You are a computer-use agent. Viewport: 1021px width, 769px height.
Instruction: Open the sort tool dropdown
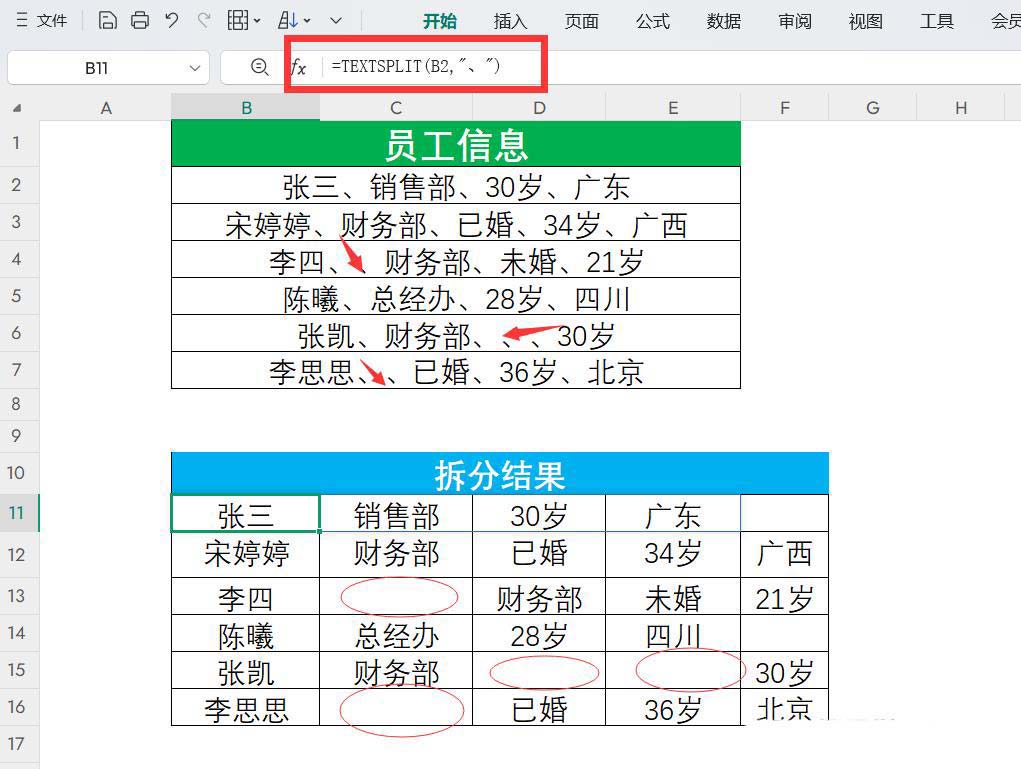293,20
